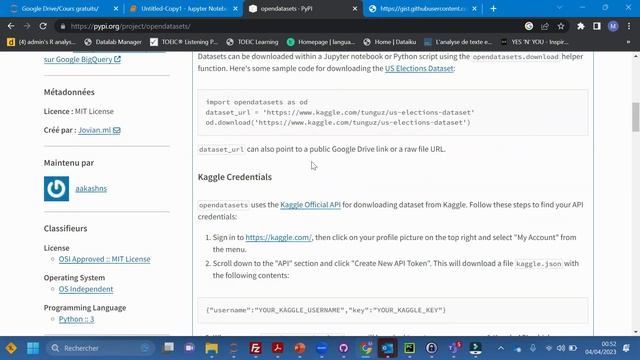Open Microsoft Teams from the taskbar
Screen dimensions: 640x360
click(453, 348)
